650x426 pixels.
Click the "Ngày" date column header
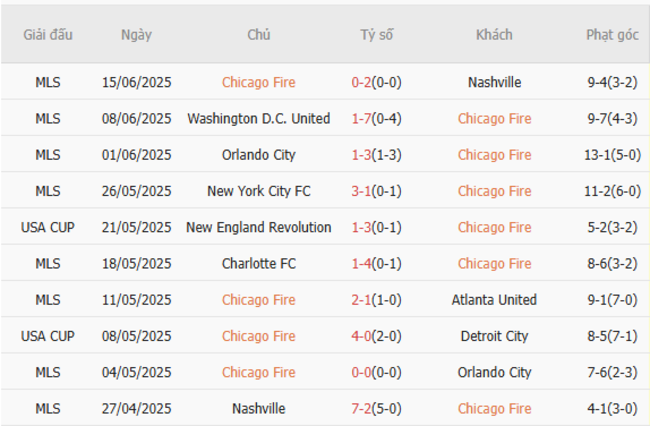pyautogui.click(x=136, y=34)
